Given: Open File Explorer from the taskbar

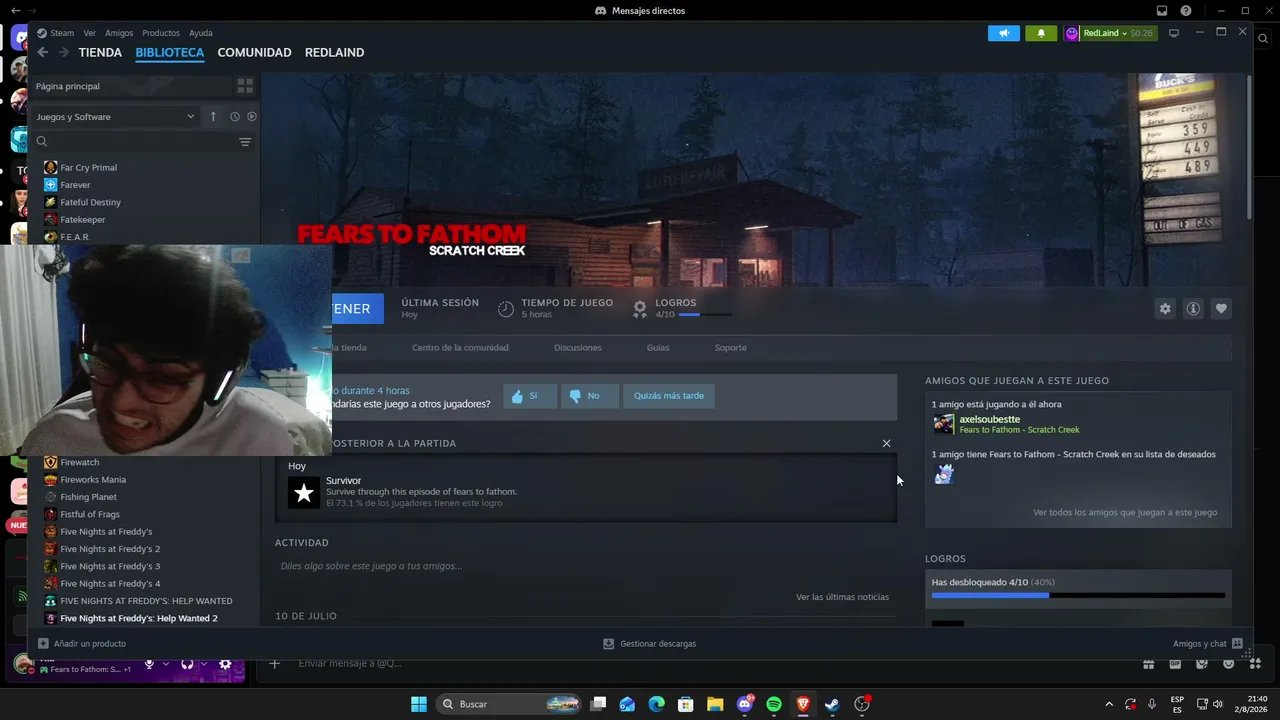Looking at the screenshot, I should (715, 704).
